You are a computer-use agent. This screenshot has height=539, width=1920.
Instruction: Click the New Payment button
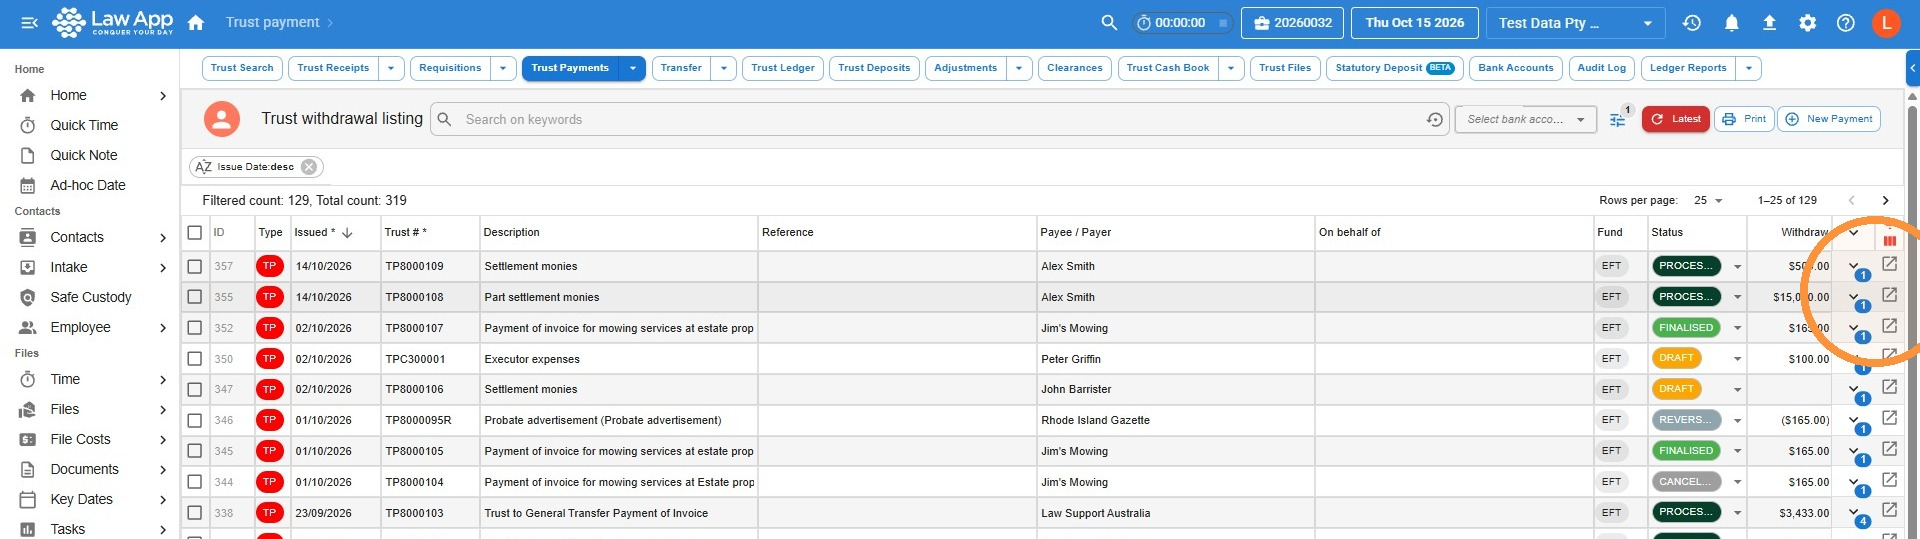pyautogui.click(x=1829, y=119)
